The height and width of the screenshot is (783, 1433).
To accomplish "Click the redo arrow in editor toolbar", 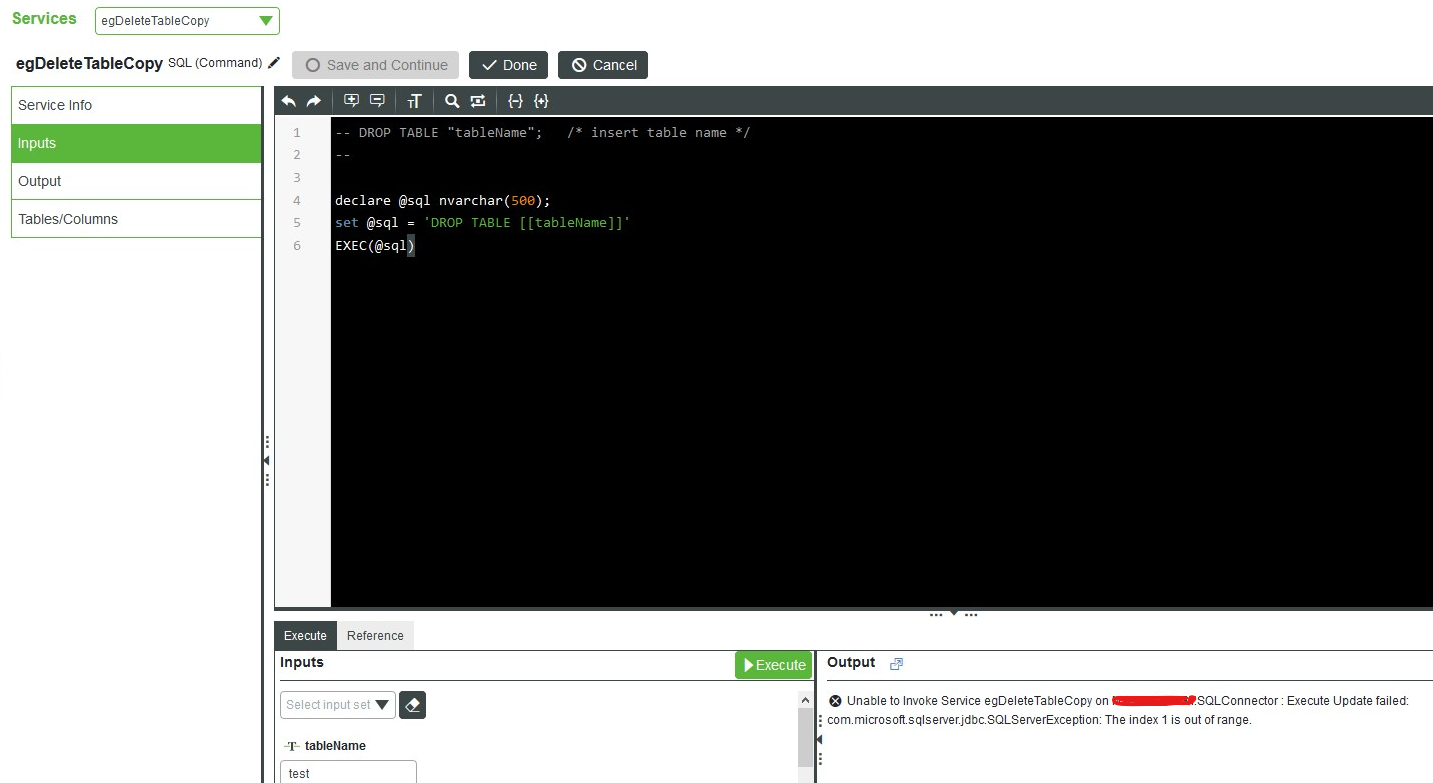I will pyautogui.click(x=313, y=101).
